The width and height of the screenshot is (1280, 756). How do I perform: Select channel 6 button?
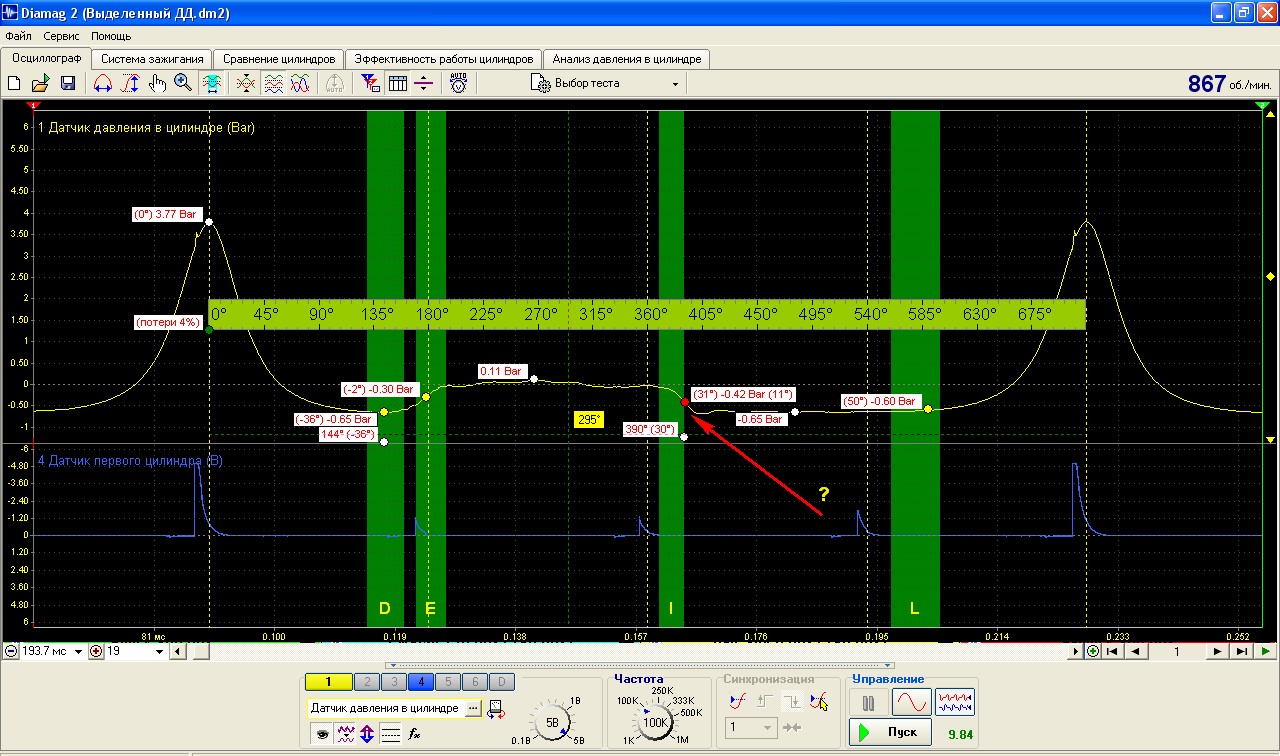[x=475, y=682]
